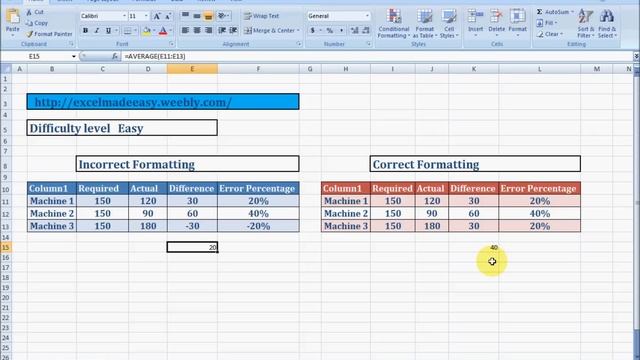Click Merge & Center button
Screen dimensions: 640x360
[269, 31]
